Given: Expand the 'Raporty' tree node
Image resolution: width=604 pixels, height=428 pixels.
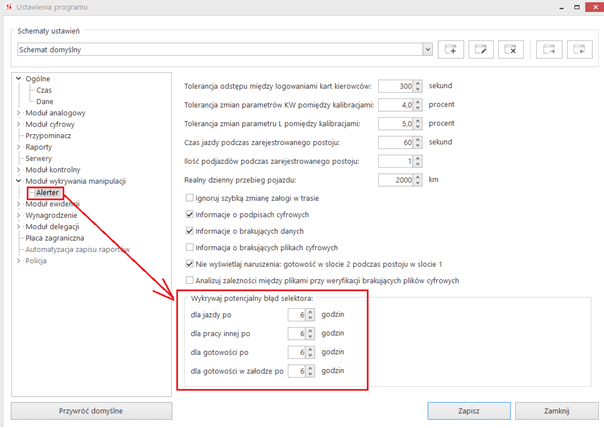Looking at the screenshot, I should [18, 147].
